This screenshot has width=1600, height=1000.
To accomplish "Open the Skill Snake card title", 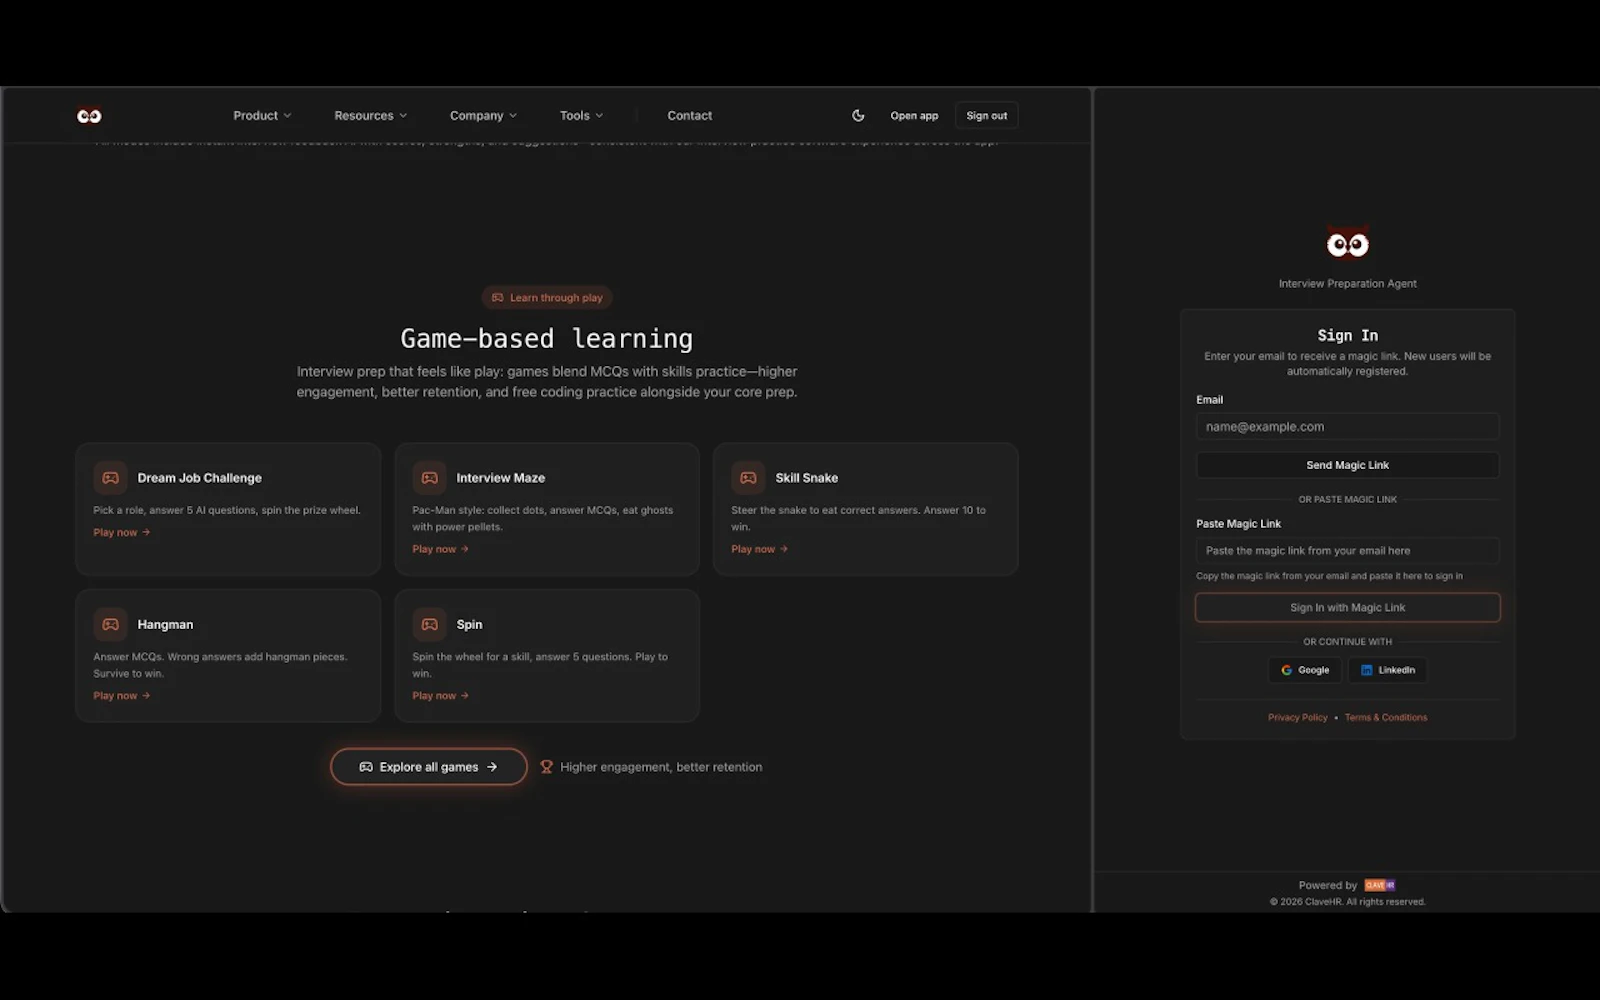I will tap(806, 478).
